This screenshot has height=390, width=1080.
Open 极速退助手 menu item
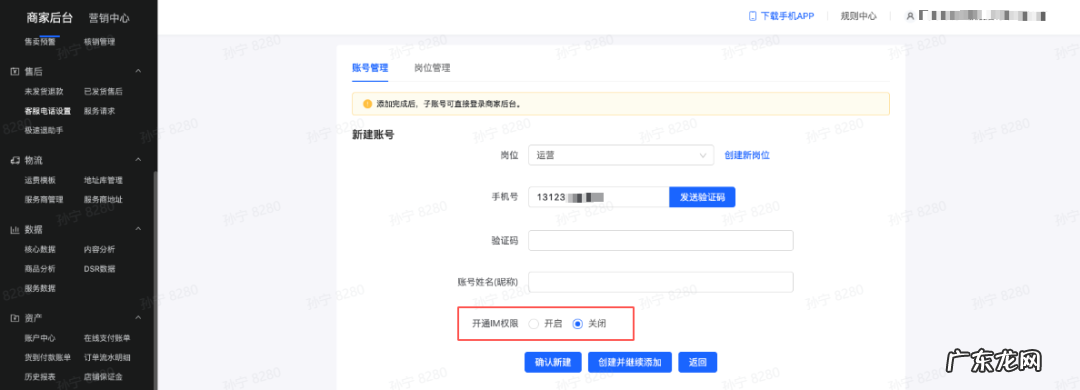click(x=44, y=130)
